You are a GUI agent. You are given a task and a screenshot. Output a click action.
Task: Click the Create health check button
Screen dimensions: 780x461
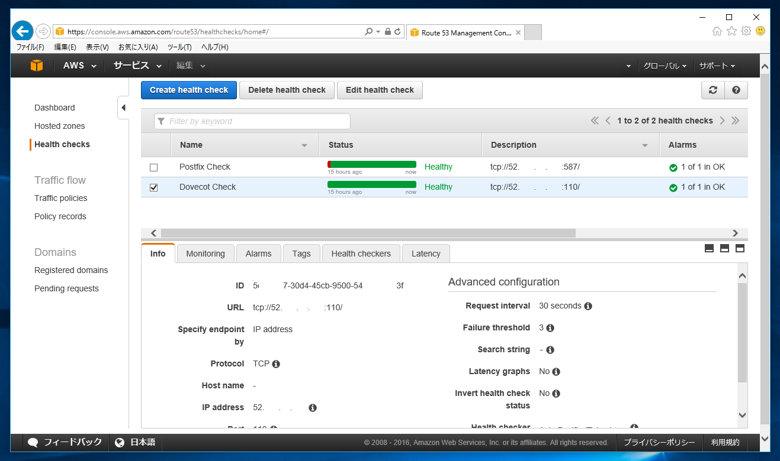[189, 90]
